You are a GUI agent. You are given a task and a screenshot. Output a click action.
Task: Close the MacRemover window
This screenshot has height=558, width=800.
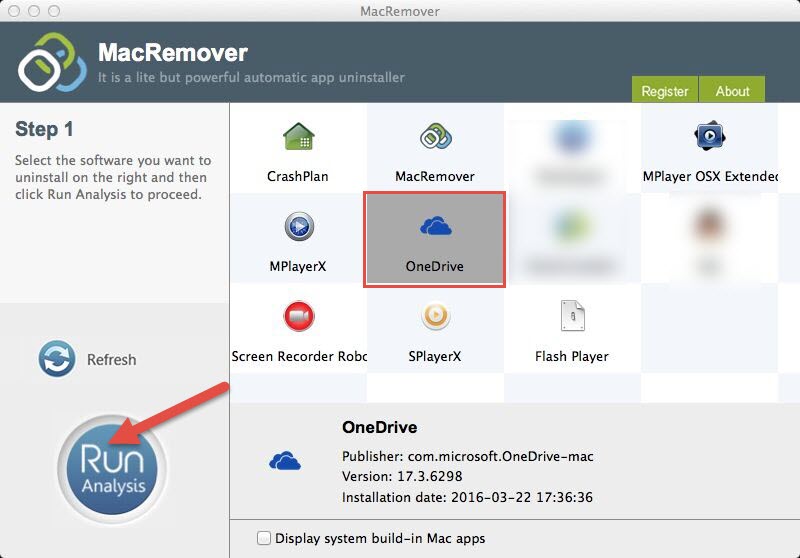click(14, 11)
